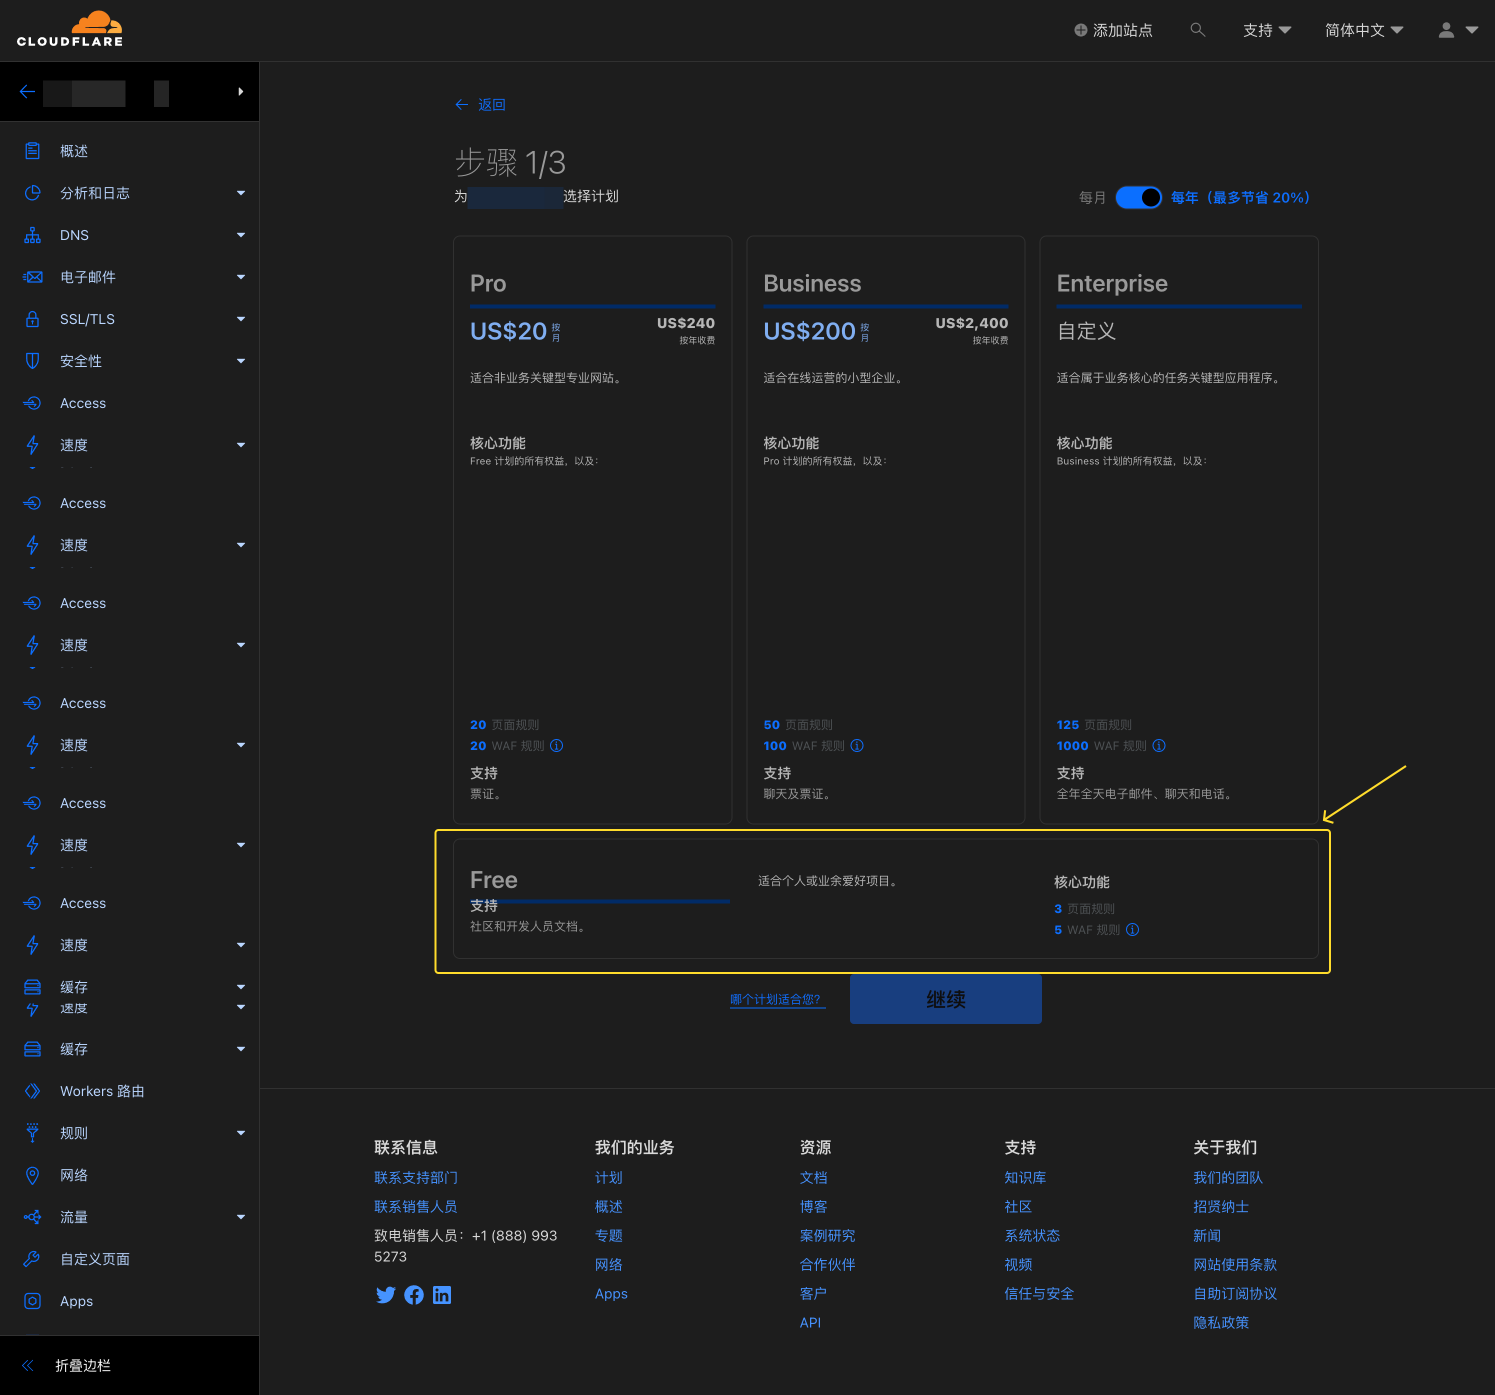Click the 继续 button
Image resolution: width=1495 pixels, height=1395 pixels.
coord(946,999)
